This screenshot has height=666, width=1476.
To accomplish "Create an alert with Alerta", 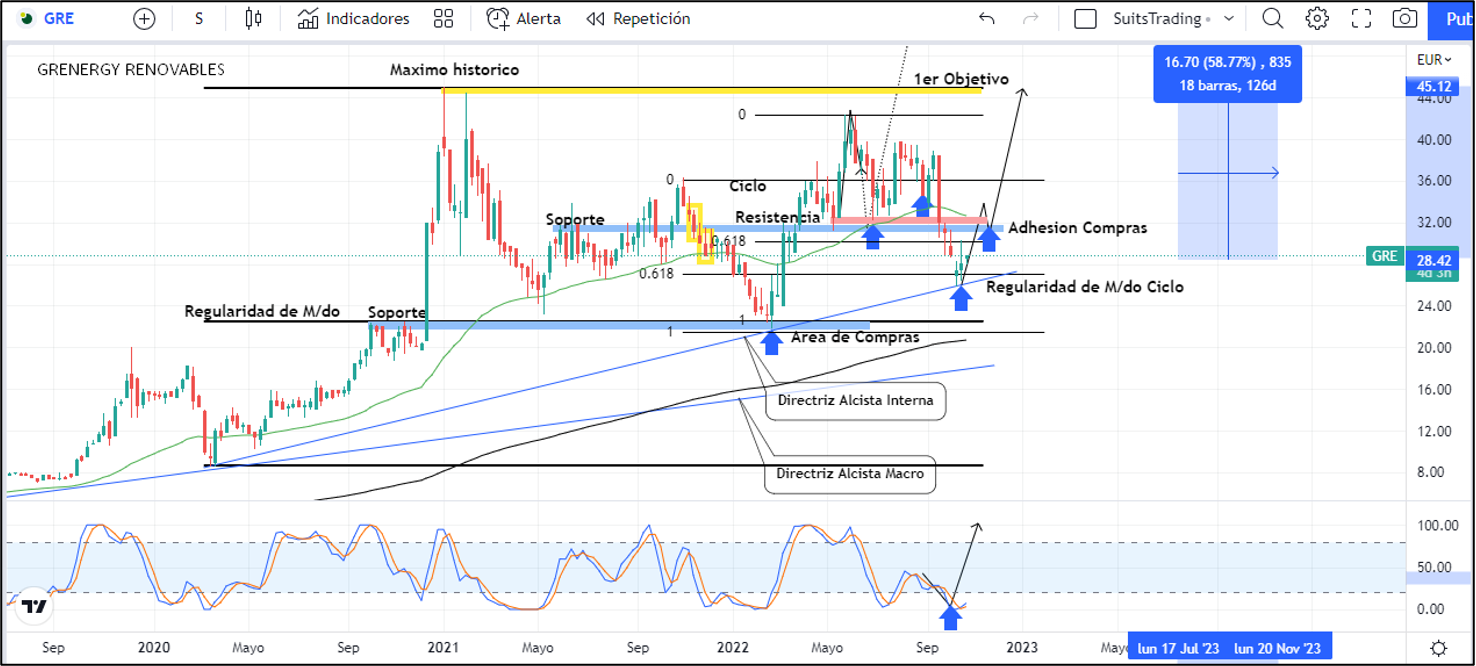I will pyautogui.click(x=524, y=19).
